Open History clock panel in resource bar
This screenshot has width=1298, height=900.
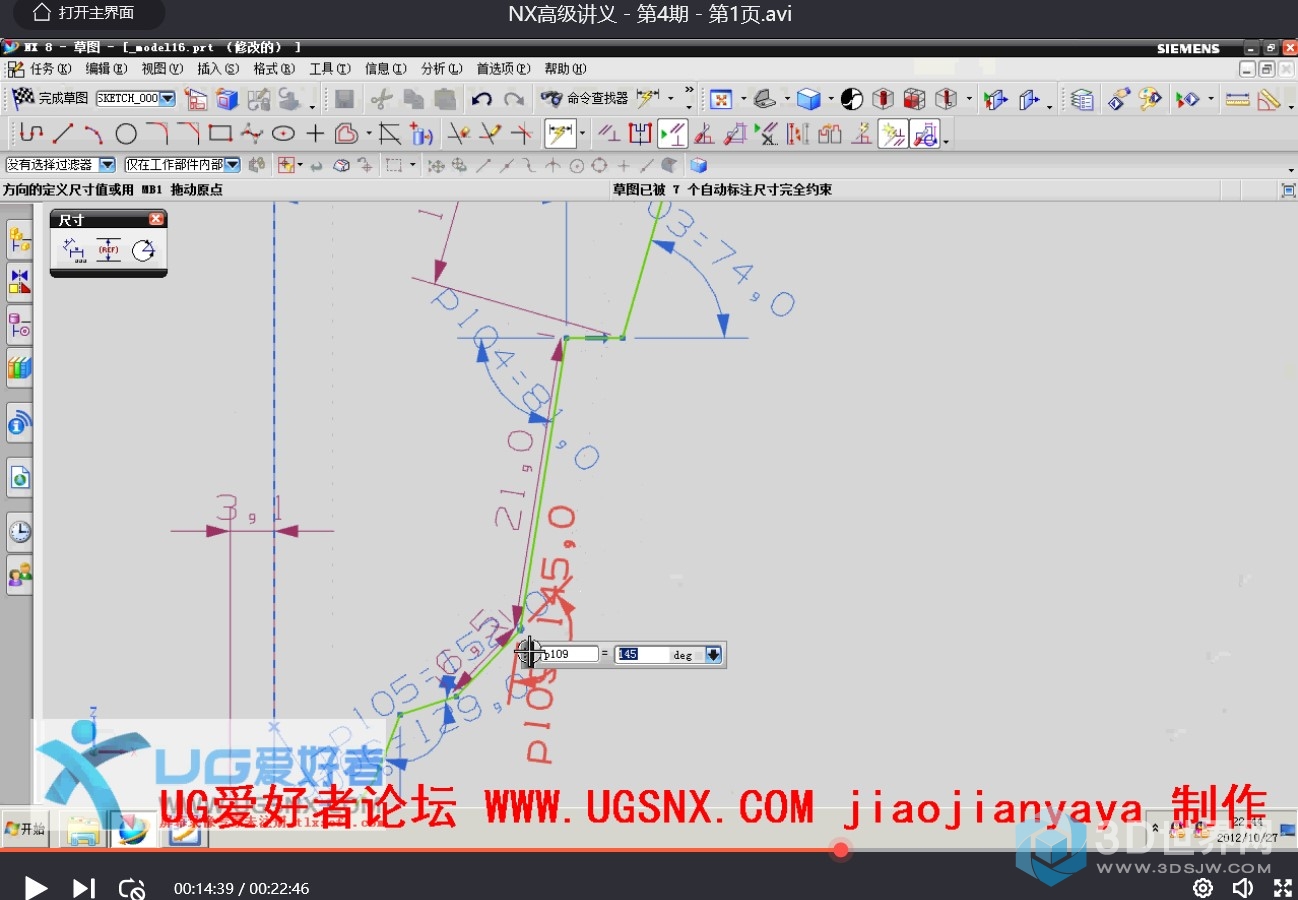coord(19,531)
